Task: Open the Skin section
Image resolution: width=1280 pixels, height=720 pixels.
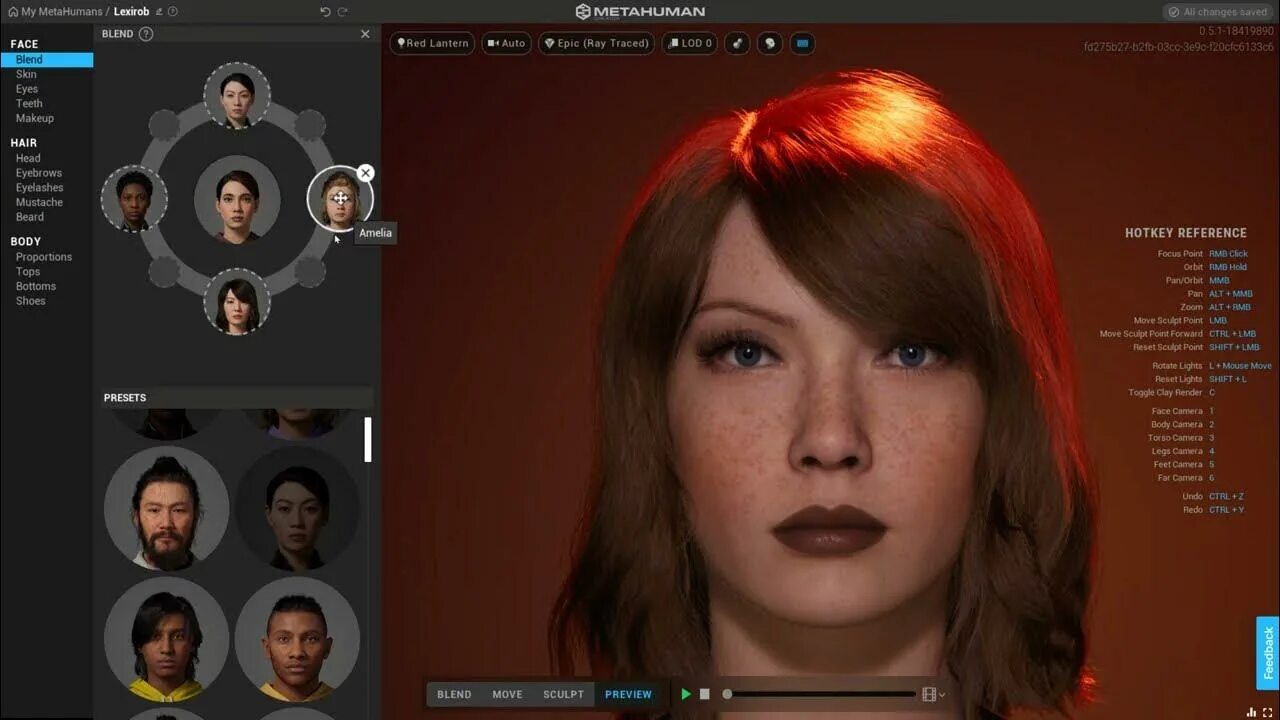Action: [26, 74]
